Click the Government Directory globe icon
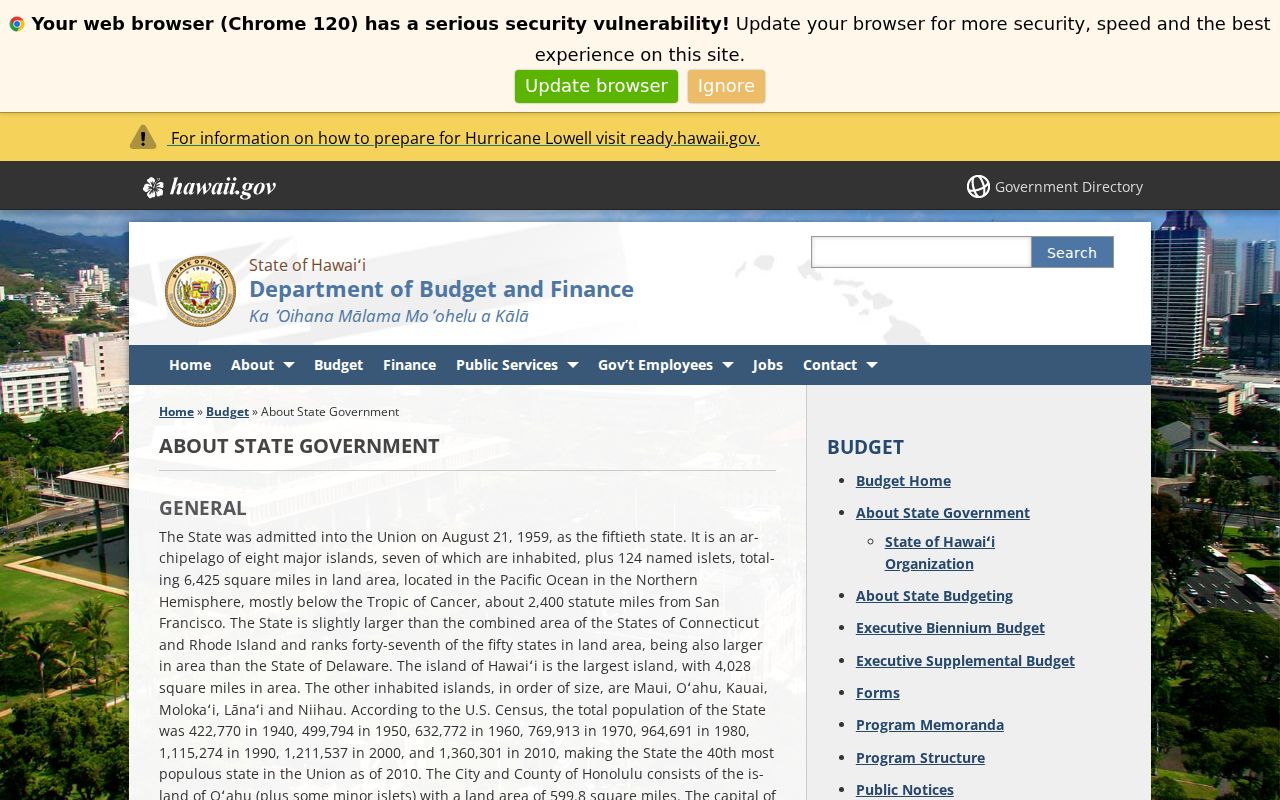 pos(978,187)
